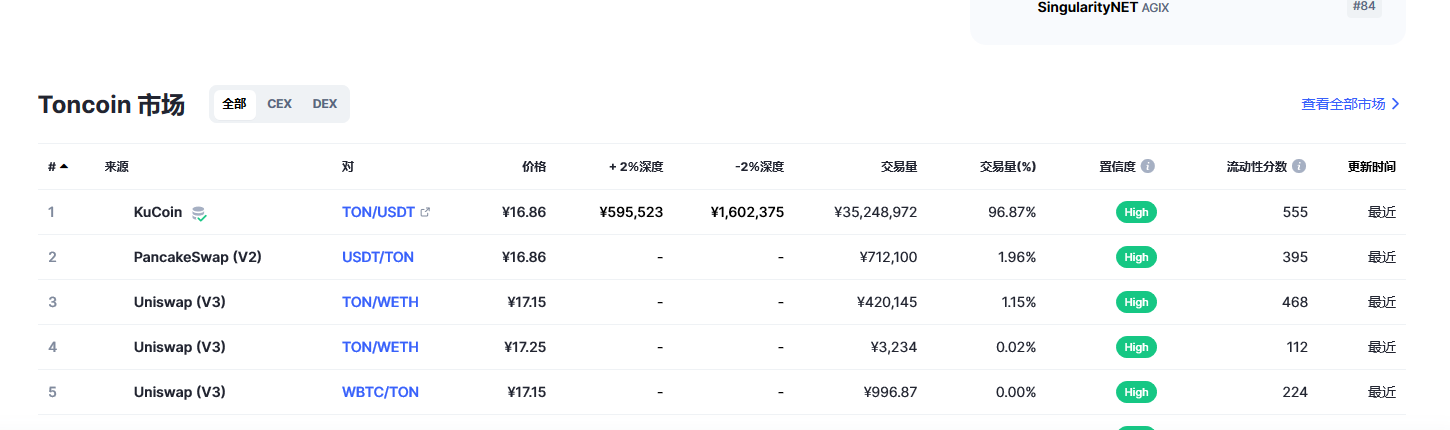Open the 查看全部市场 link
Viewport: 1450px width, 430px height.
coord(1350,104)
